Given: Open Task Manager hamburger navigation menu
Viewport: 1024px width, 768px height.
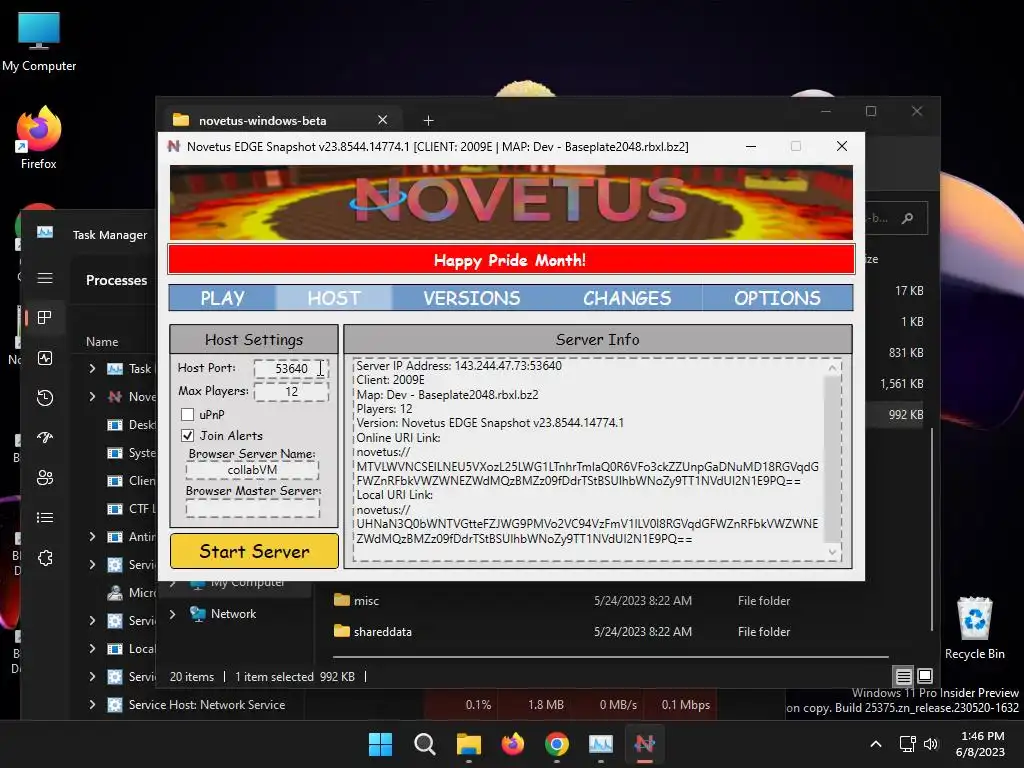Looking at the screenshot, I should pyautogui.click(x=45, y=278).
